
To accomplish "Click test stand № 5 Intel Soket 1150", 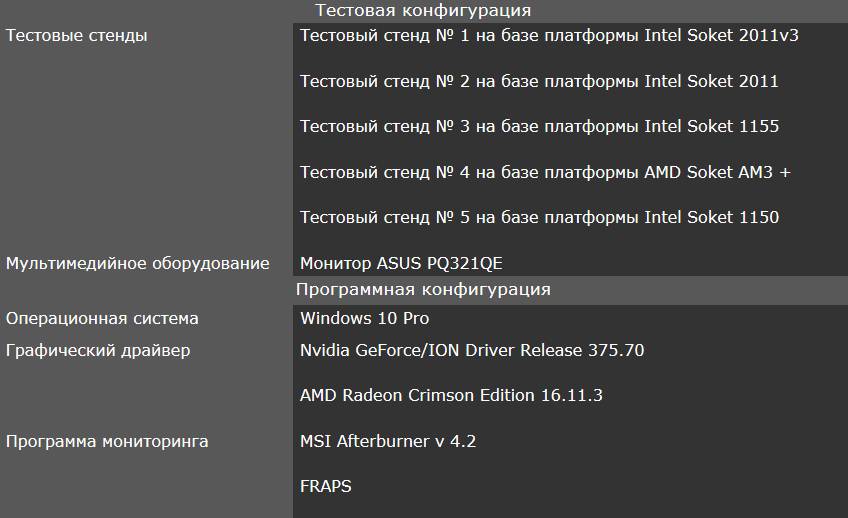I will (x=539, y=217).
